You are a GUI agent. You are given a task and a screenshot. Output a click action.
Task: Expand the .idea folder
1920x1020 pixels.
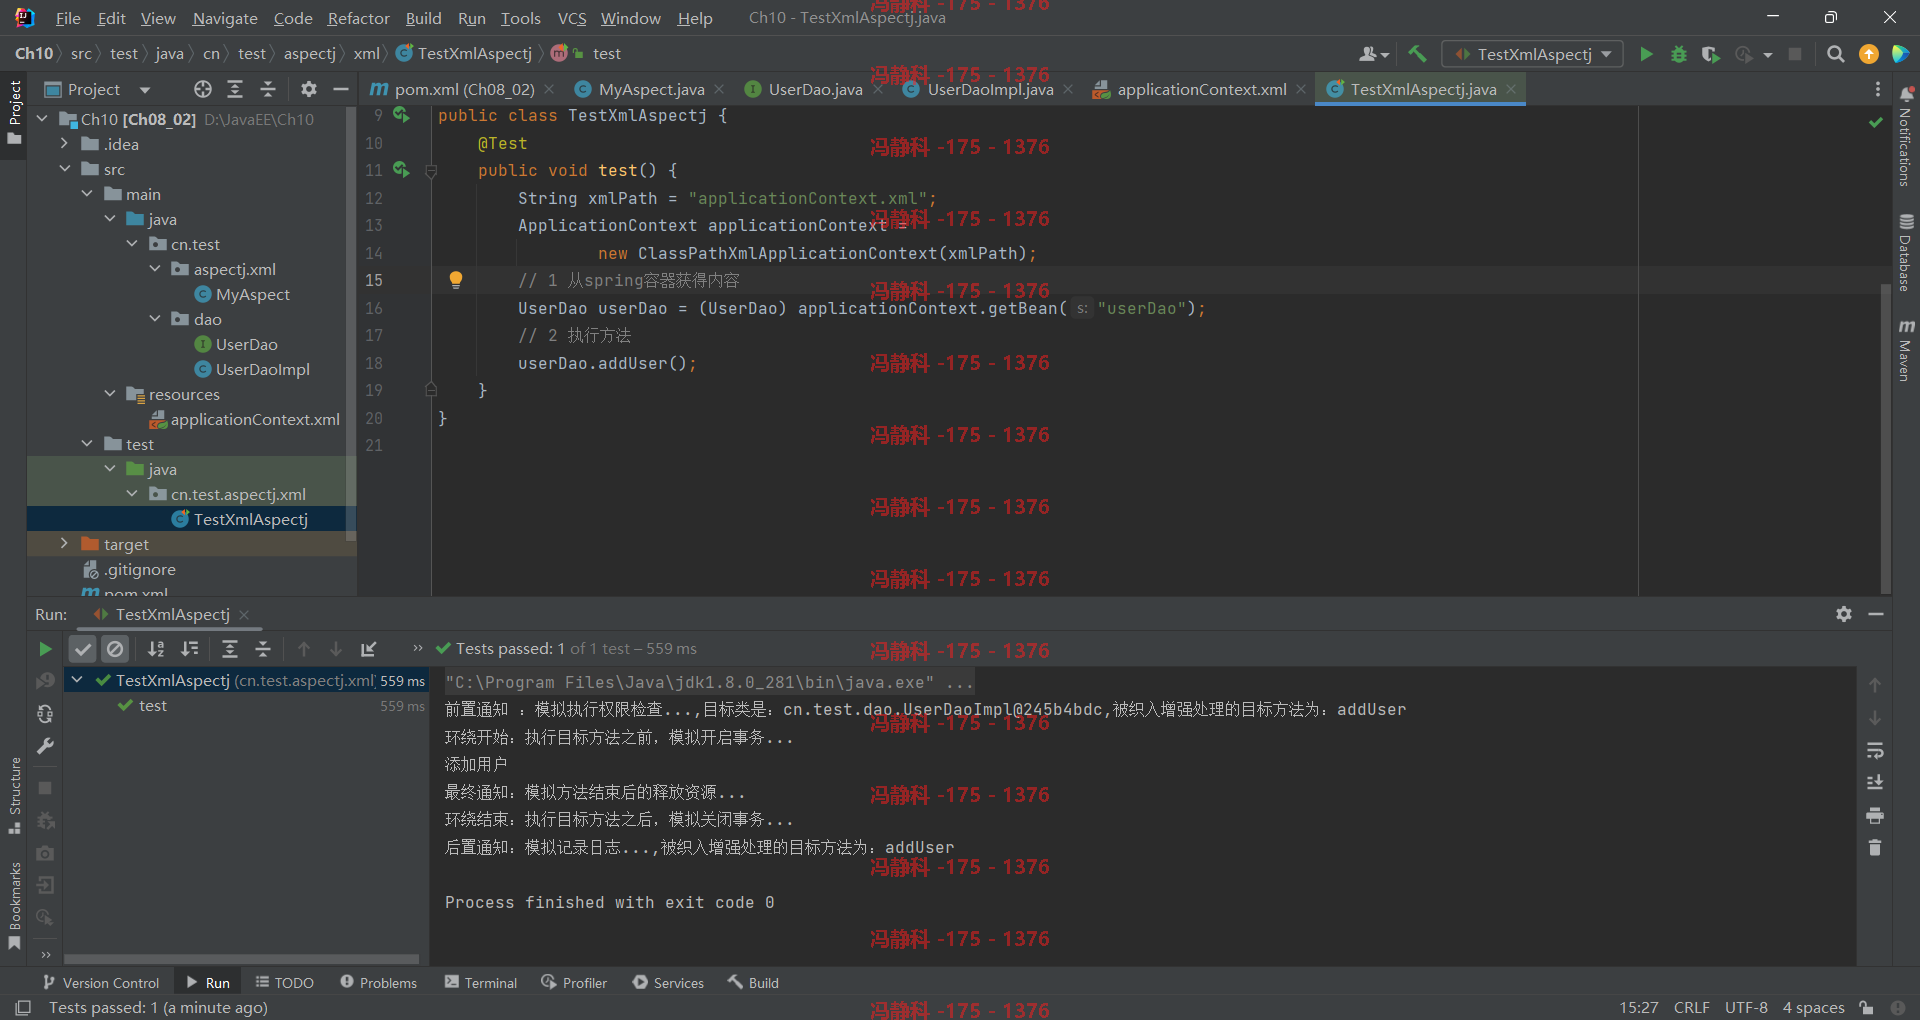[64, 144]
